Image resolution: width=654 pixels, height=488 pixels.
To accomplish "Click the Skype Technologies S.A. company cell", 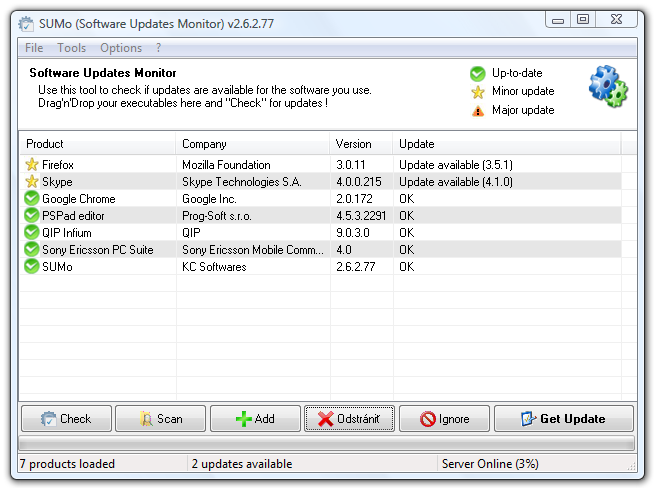I will [242, 182].
